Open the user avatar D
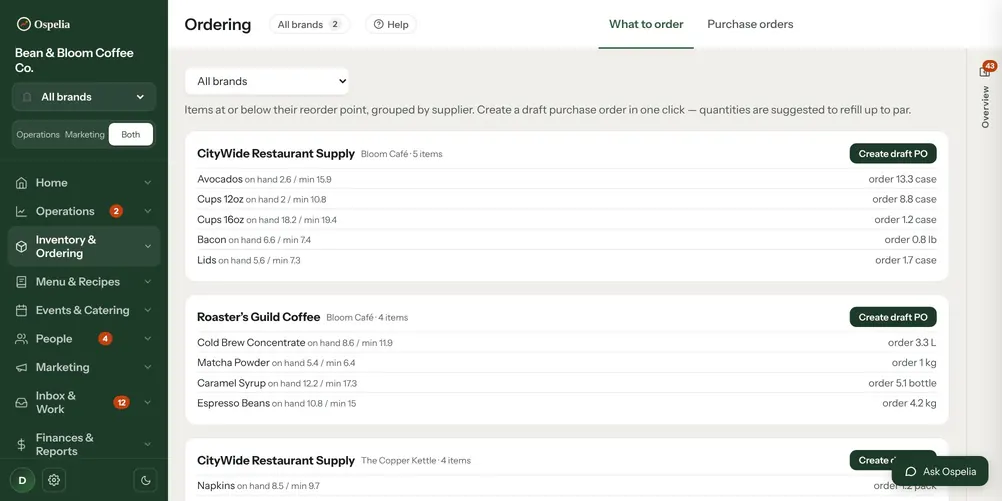 pyautogui.click(x=22, y=480)
